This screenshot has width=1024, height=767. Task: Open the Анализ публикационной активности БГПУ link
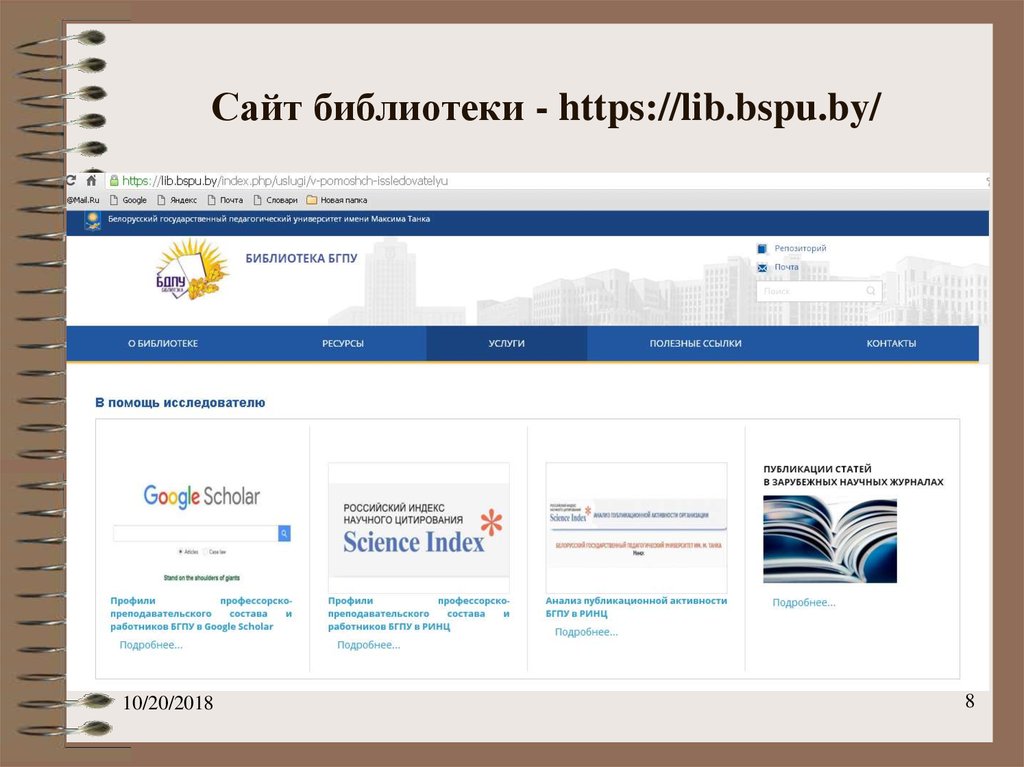637,606
